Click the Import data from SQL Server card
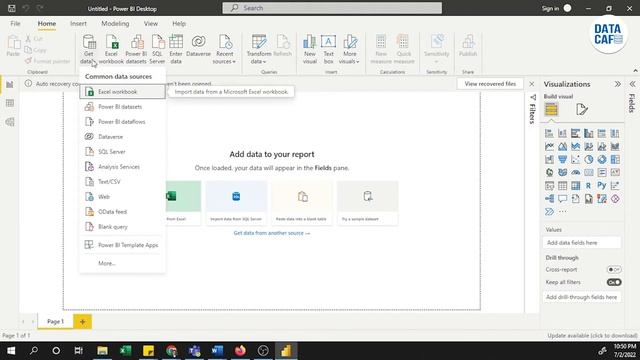640x360 pixels. tap(236, 202)
